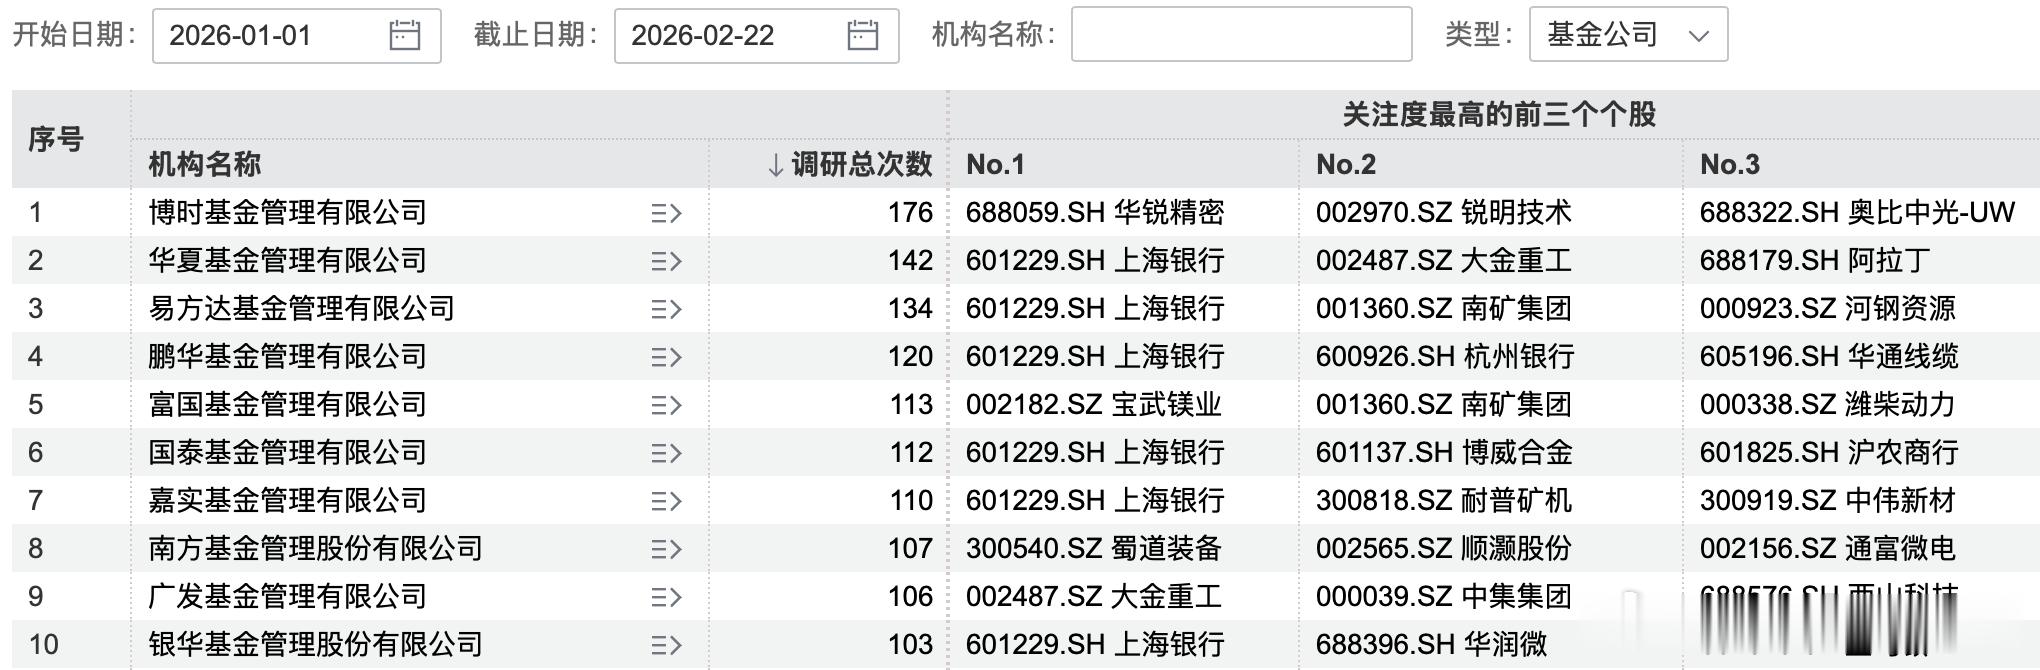Select stock 000039.SZ 中集集团
2040x670 pixels.
[1444, 596]
